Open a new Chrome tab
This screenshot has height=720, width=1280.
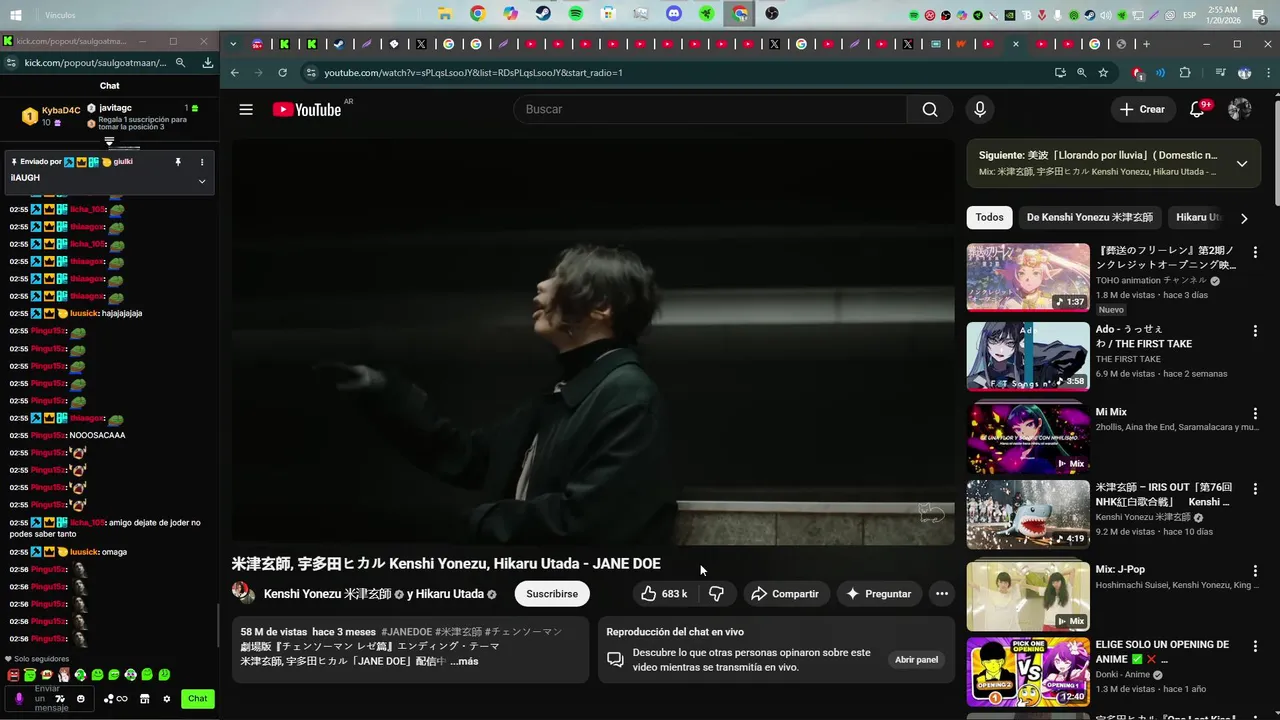[x=1146, y=44]
